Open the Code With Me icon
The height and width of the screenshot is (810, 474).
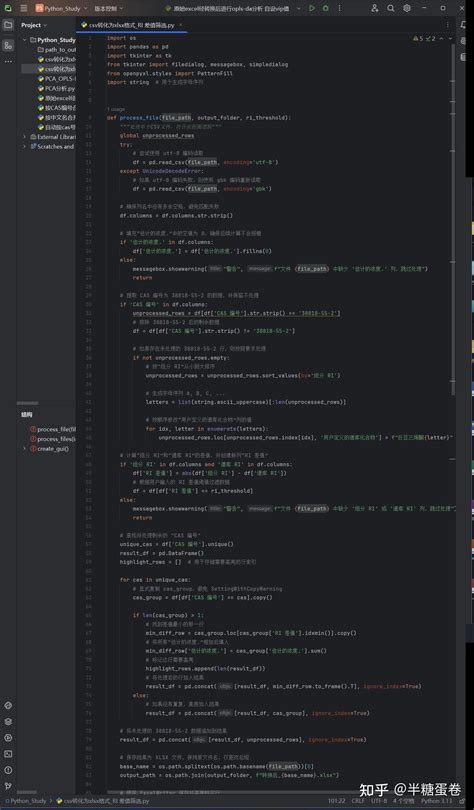tap(375, 8)
